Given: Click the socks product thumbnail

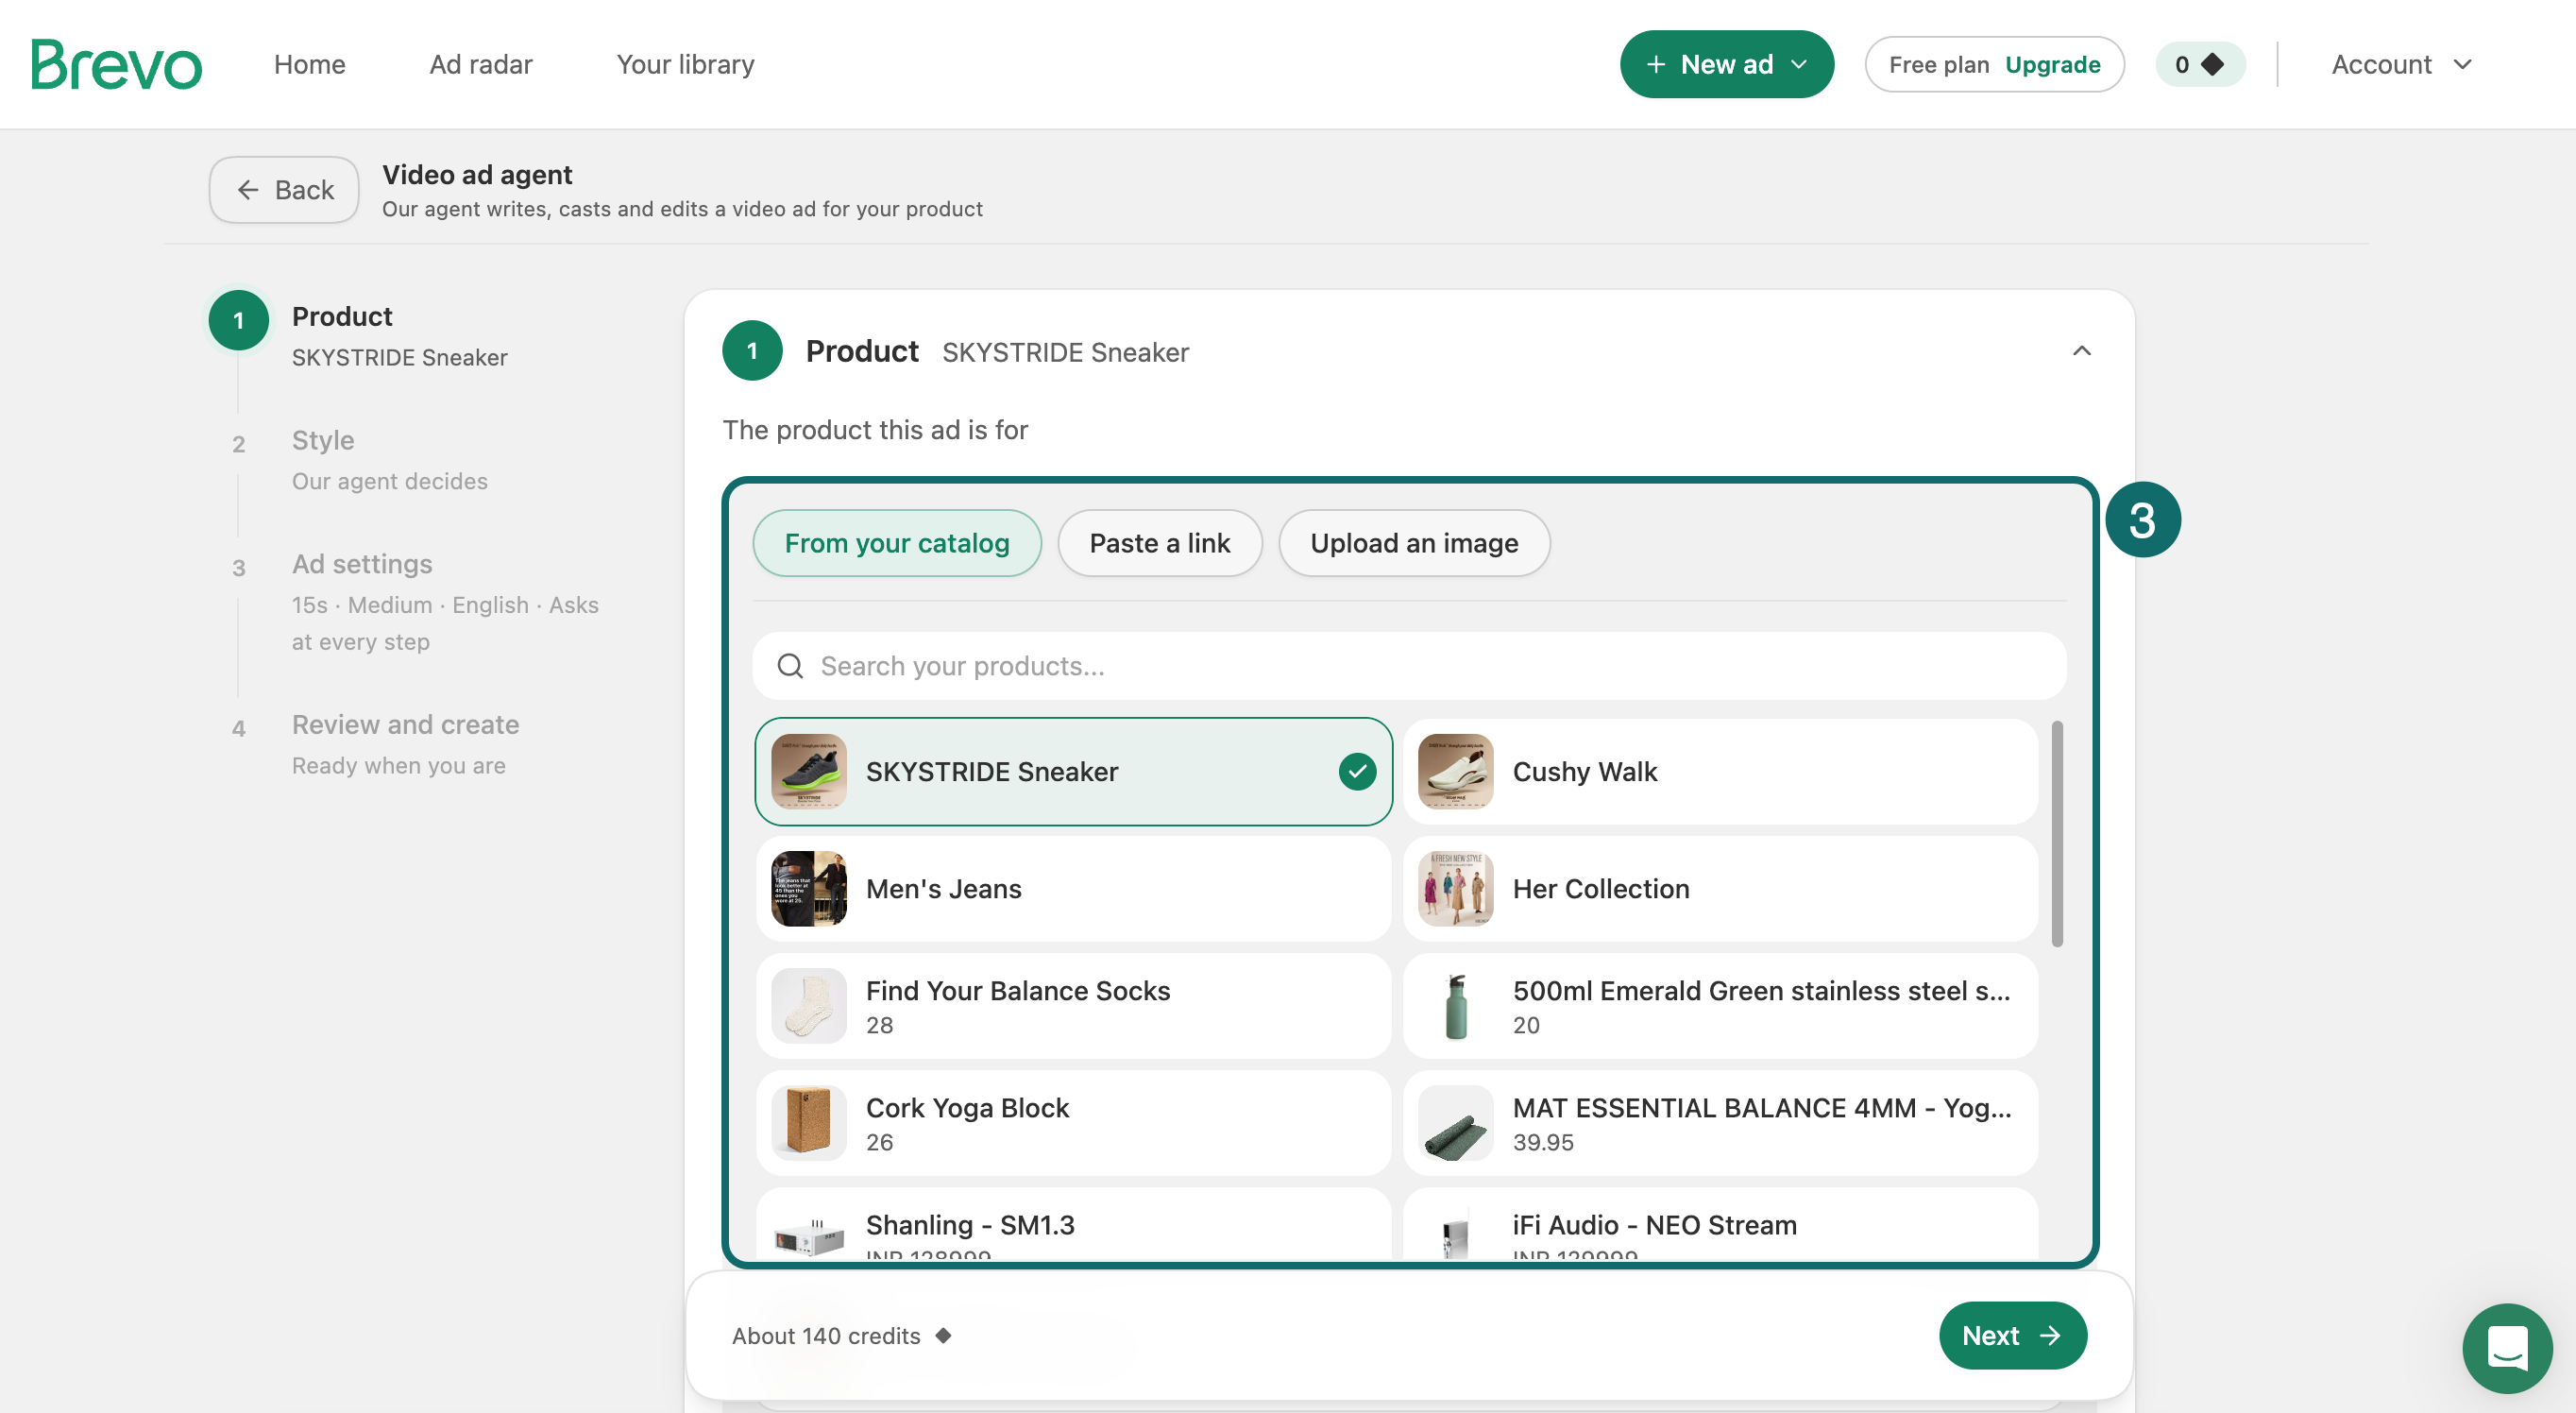Looking at the screenshot, I should coord(808,1005).
